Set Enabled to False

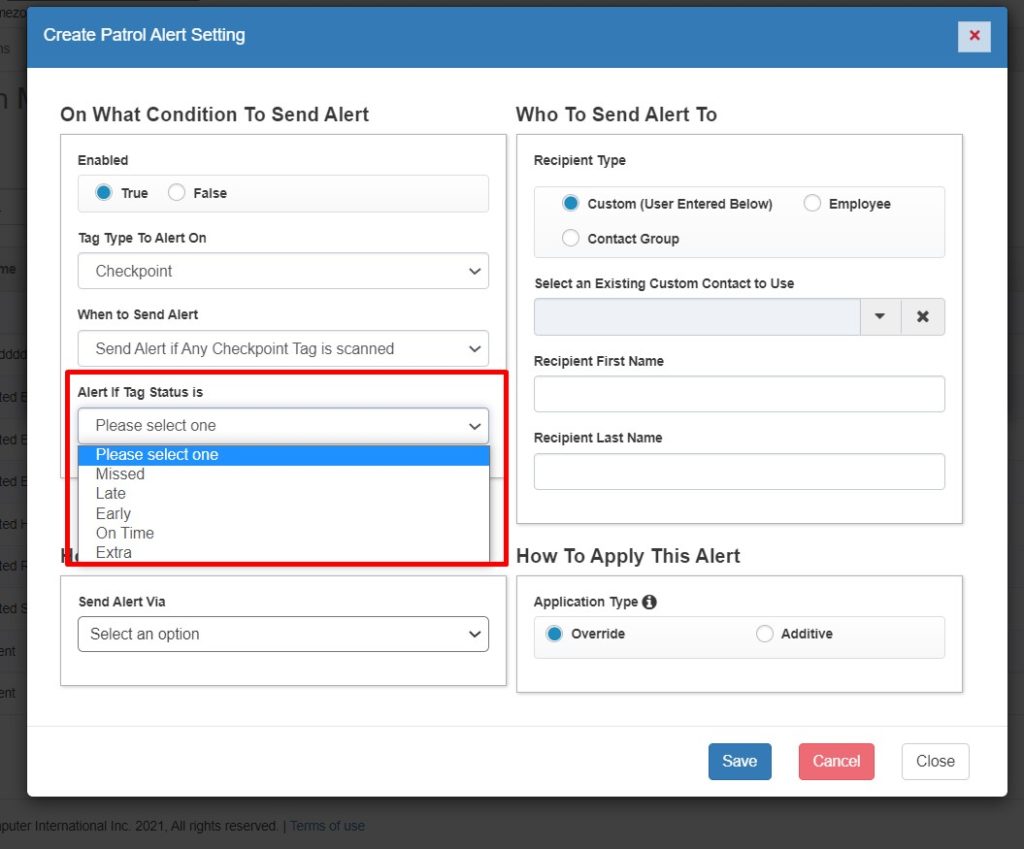[x=177, y=193]
